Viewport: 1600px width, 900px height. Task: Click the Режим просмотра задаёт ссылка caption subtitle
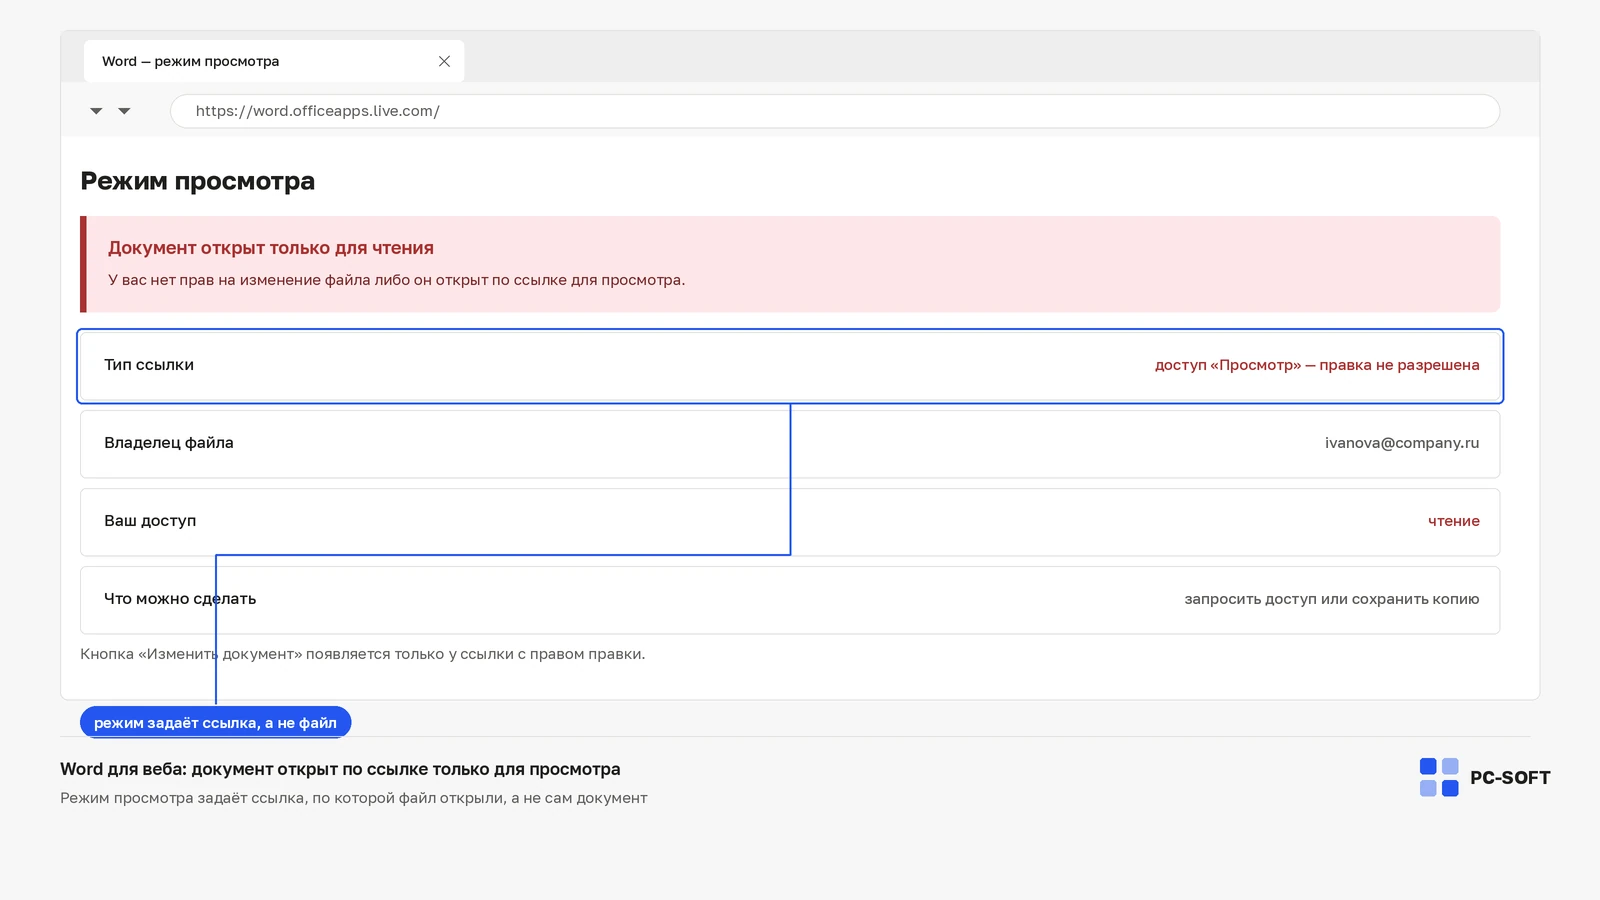tap(354, 798)
